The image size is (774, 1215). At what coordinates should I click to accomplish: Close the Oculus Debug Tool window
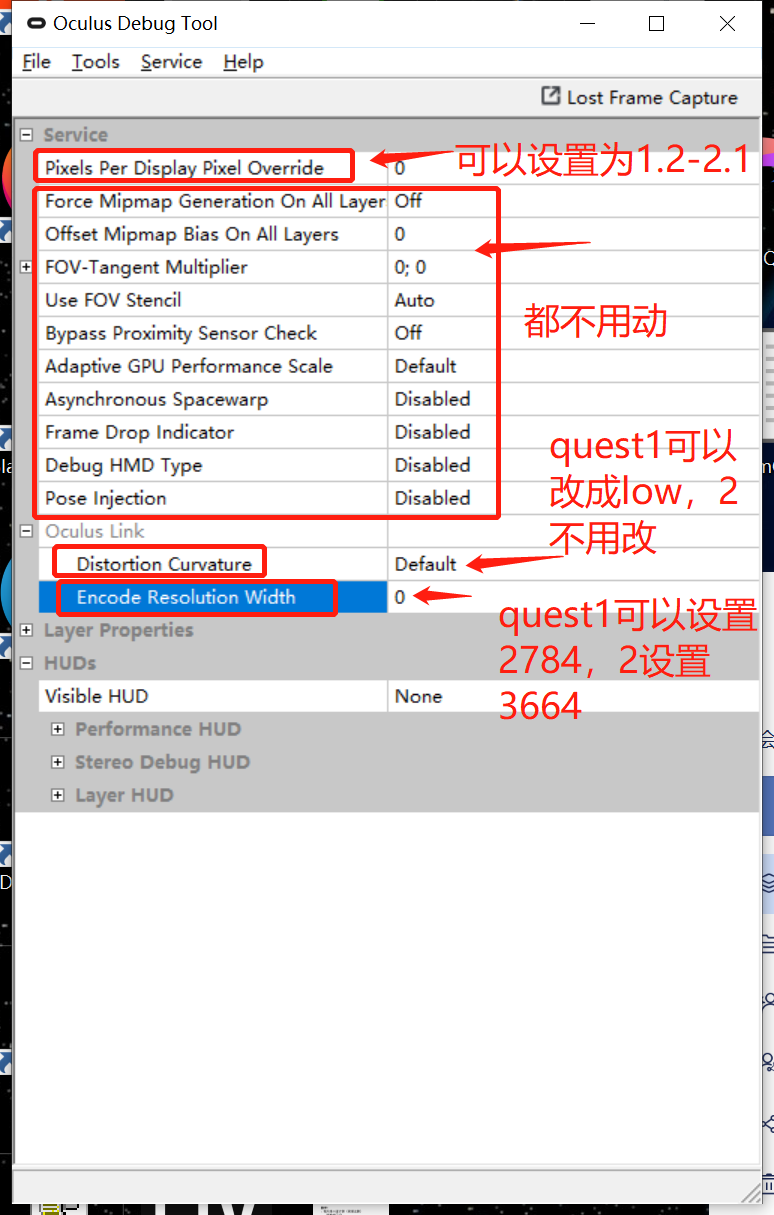(x=728, y=24)
